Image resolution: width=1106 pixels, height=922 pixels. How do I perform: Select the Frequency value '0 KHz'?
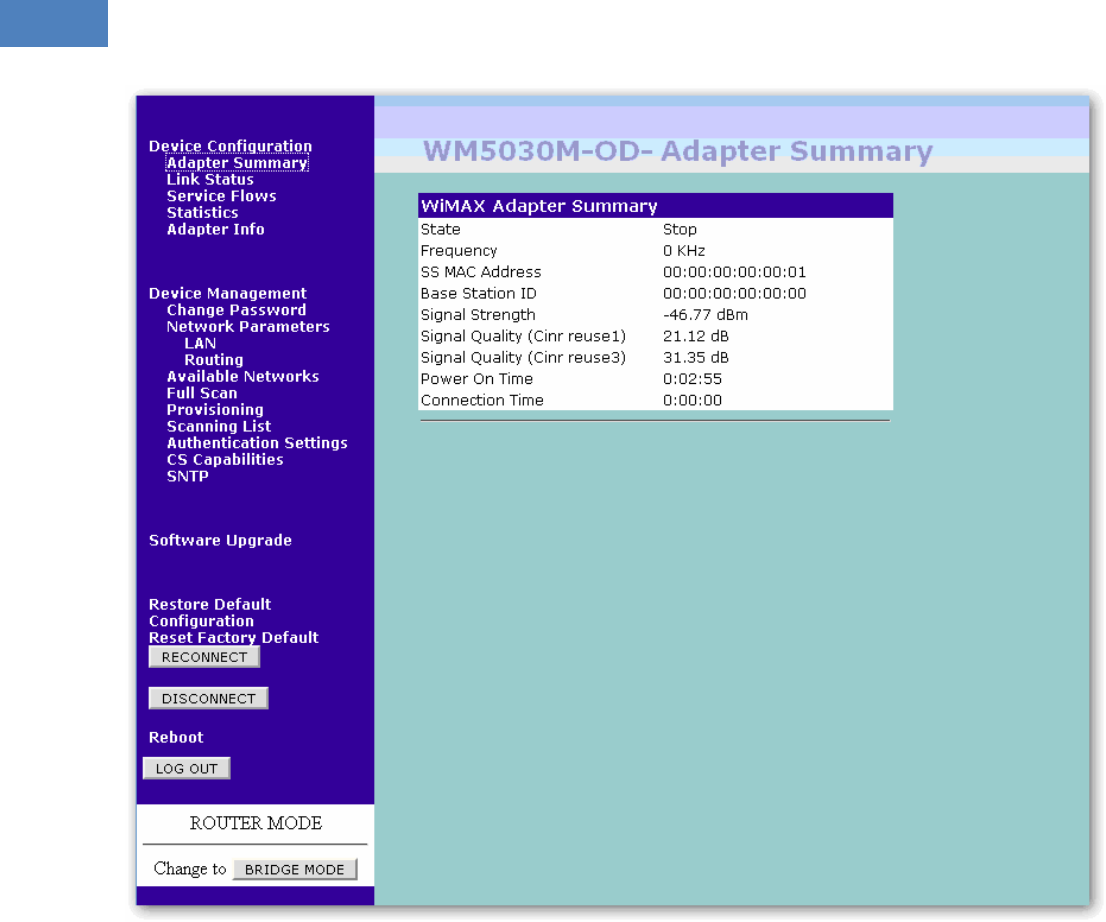click(x=683, y=251)
